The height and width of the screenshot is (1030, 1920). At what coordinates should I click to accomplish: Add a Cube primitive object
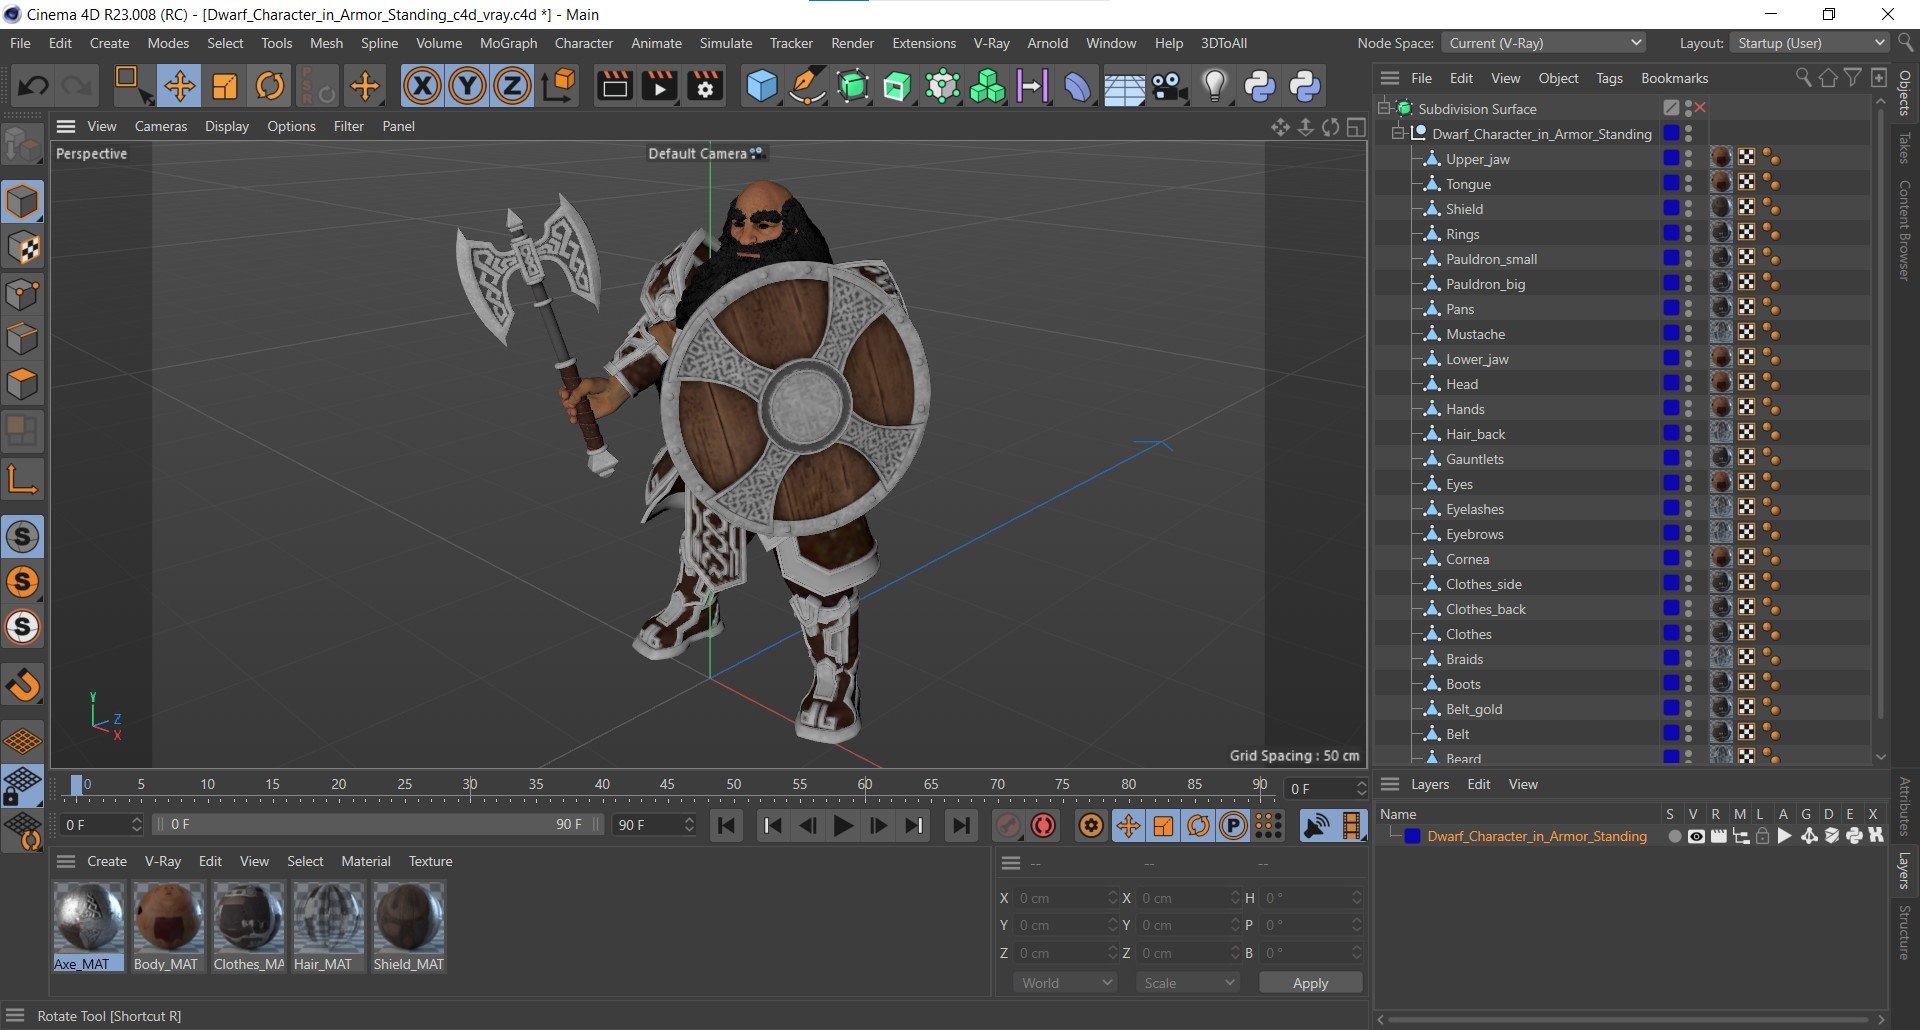coord(761,86)
